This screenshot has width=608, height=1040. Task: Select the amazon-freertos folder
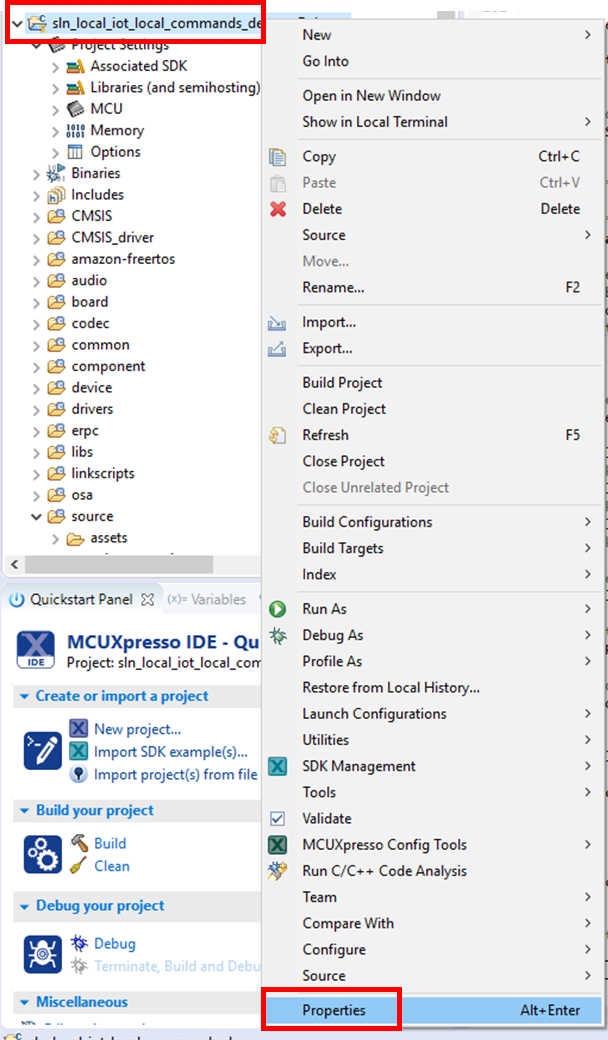(122, 259)
